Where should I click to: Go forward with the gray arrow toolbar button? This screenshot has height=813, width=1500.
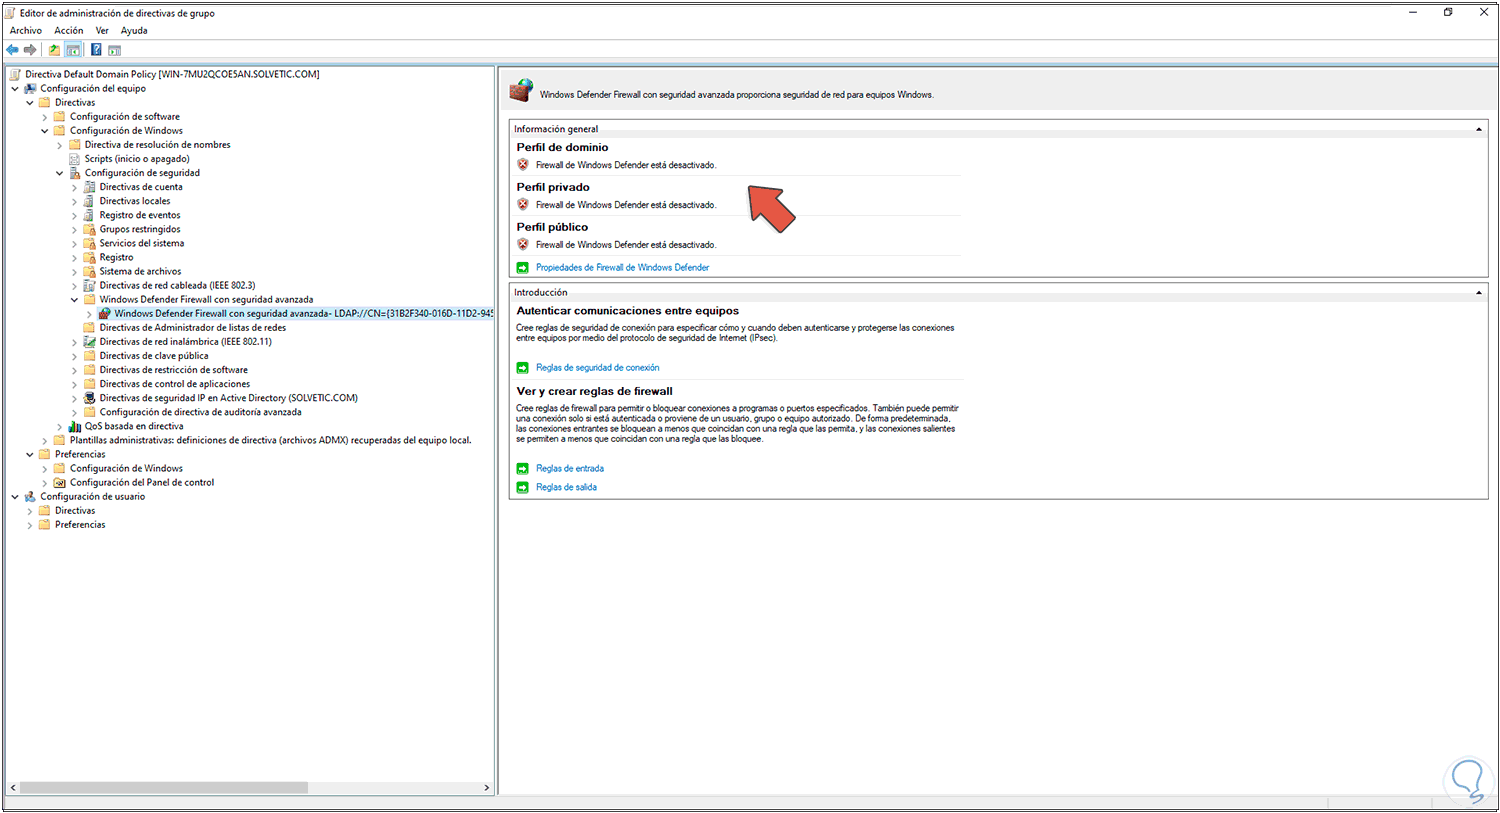coord(30,50)
